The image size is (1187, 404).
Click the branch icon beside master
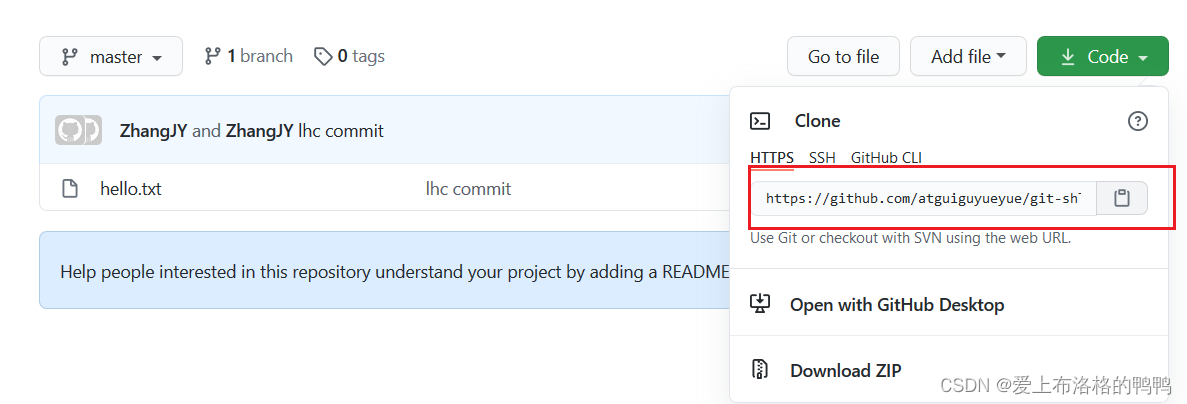(70, 57)
